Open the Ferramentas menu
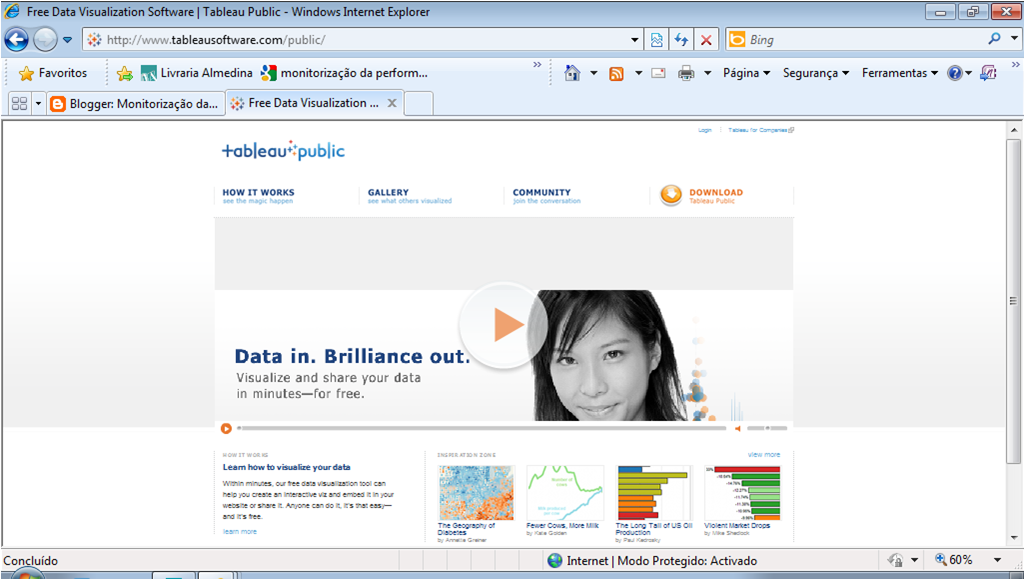This screenshot has height=580, width=1025. click(x=899, y=73)
